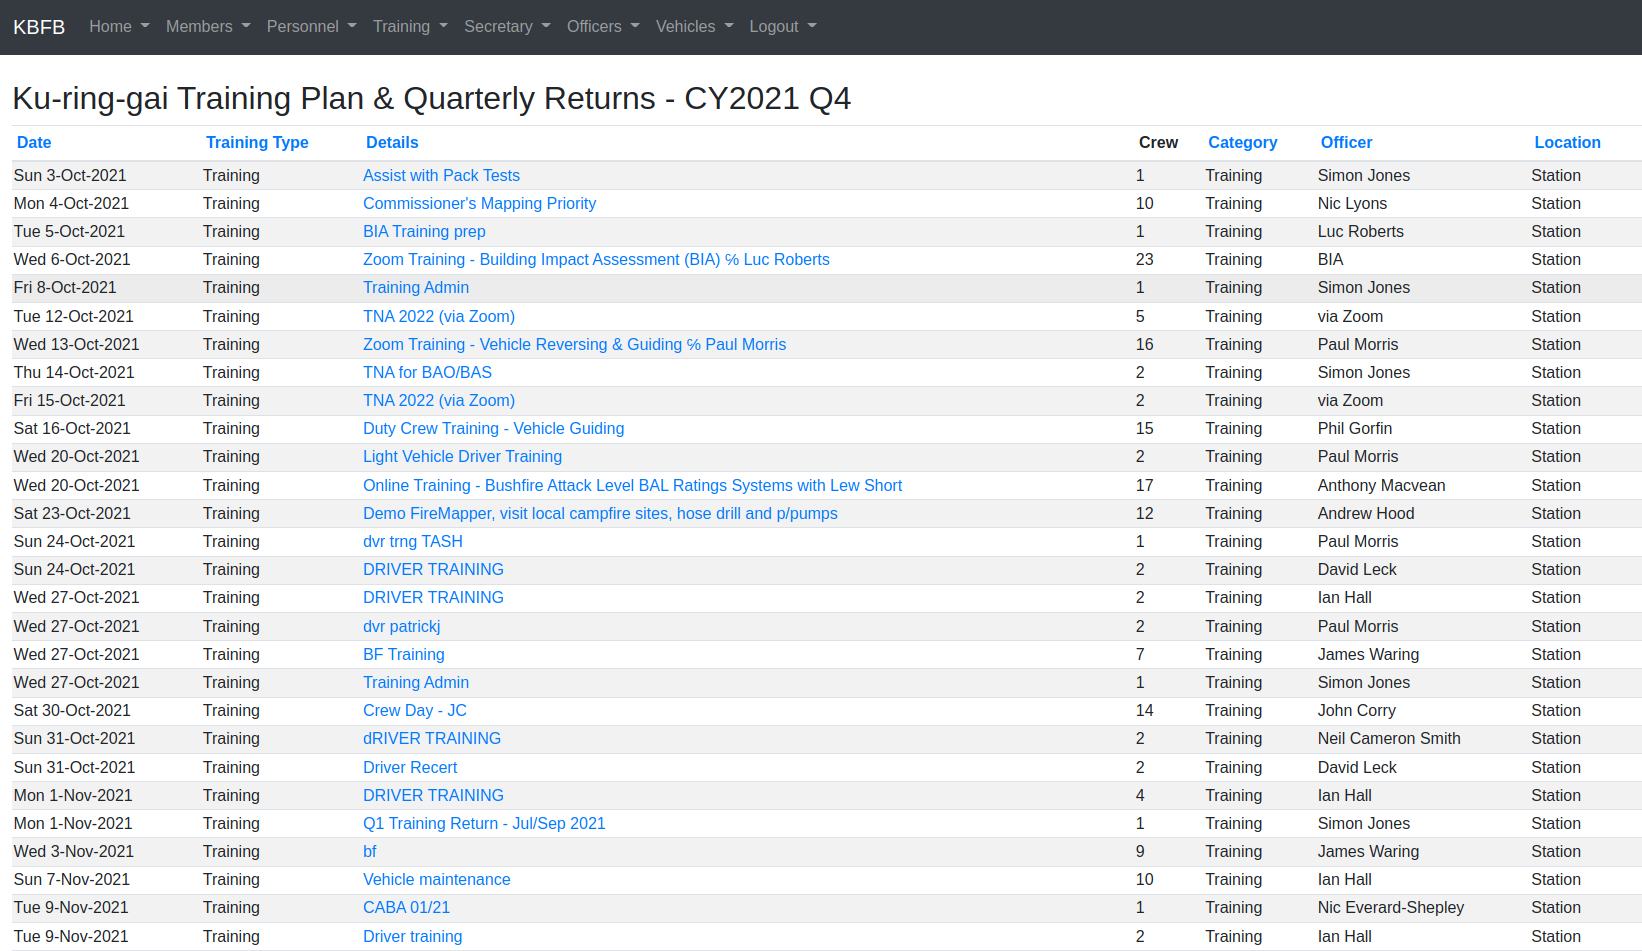The height and width of the screenshot is (951, 1642).
Task: Open TNA 2022 (via Zoom) on 15-Oct
Action: pyautogui.click(x=439, y=401)
